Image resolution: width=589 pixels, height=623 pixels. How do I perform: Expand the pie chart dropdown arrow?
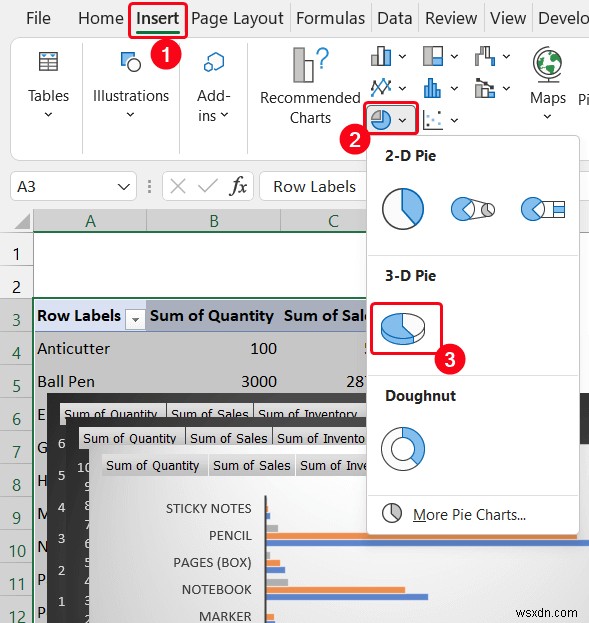[x=402, y=120]
